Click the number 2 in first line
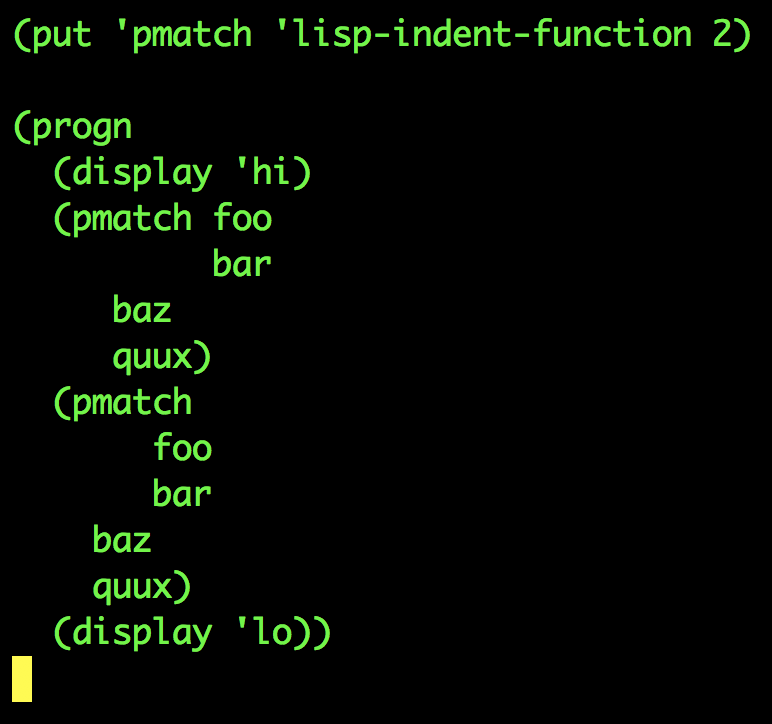The height and width of the screenshot is (724, 772). tap(723, 33)
